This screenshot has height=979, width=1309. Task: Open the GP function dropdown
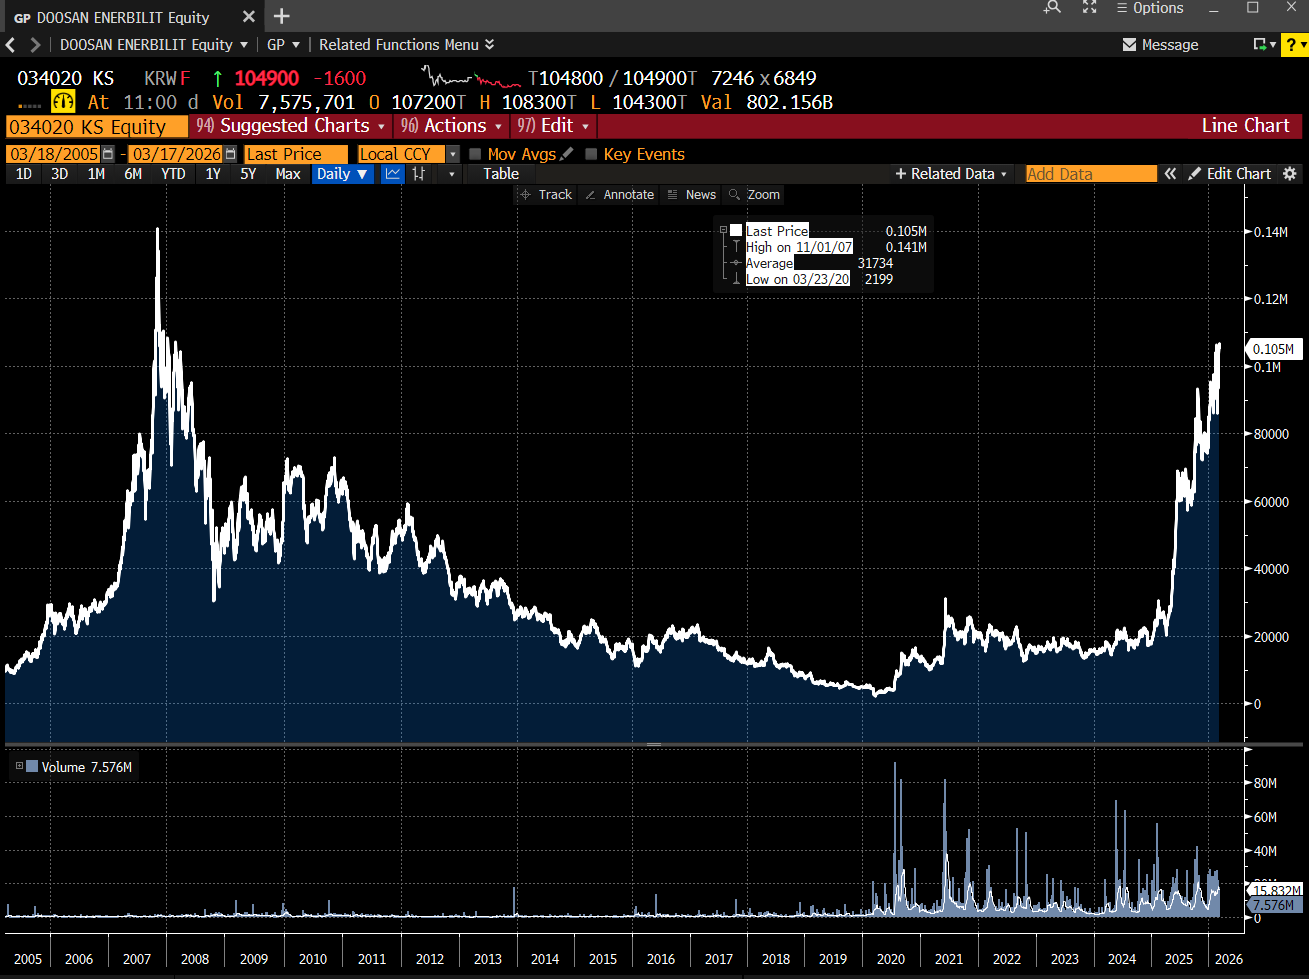pos(283,45)
